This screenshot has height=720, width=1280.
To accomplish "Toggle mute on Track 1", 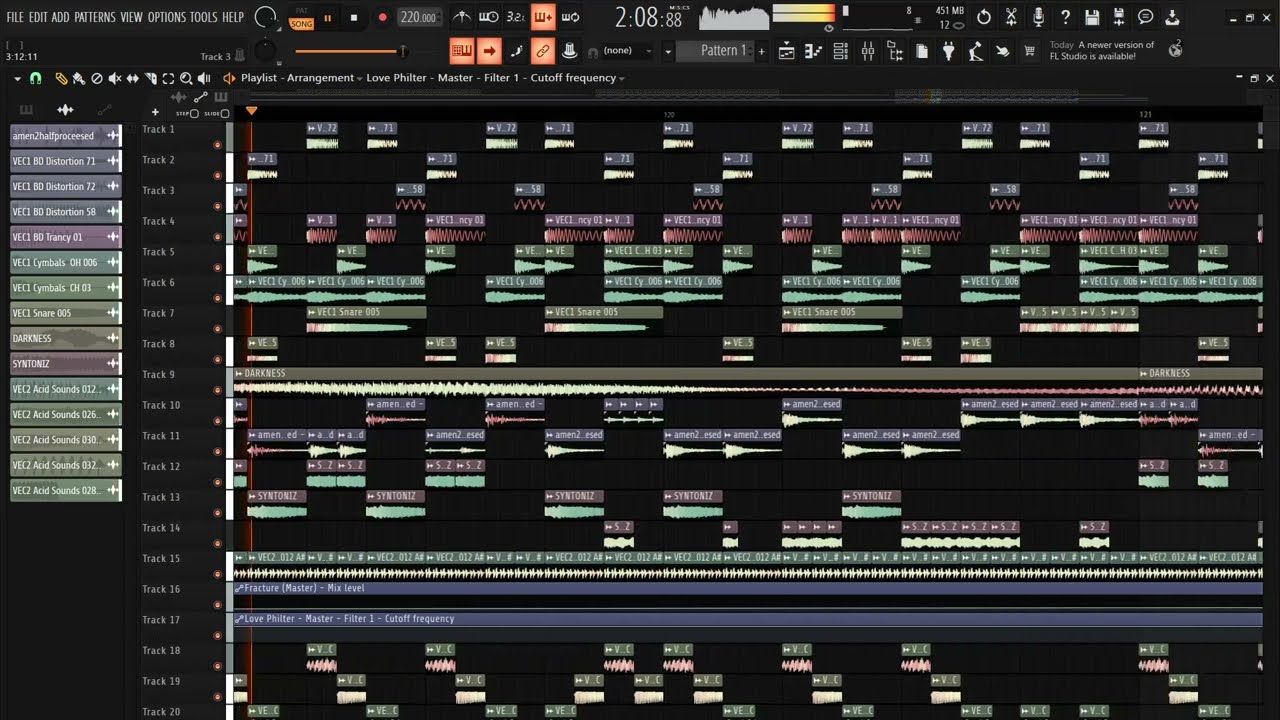I will coord(217,144).
